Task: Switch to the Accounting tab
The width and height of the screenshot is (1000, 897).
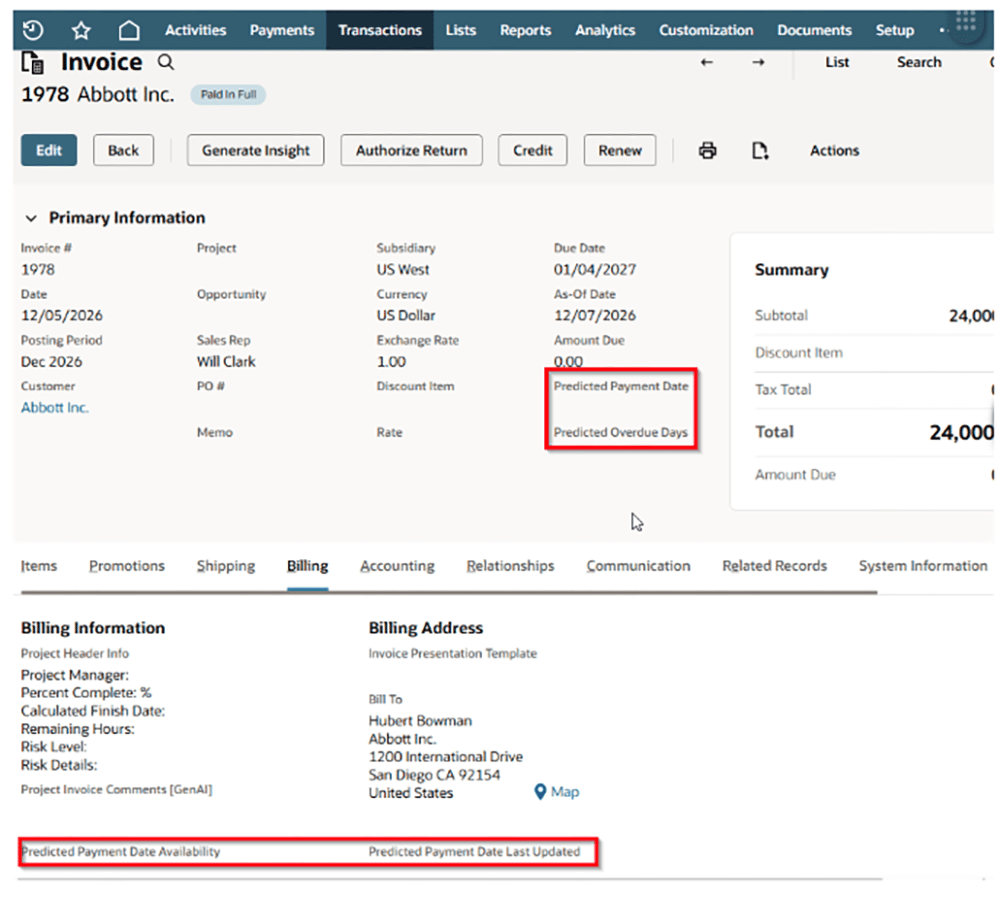Action: tap(397, 566)
